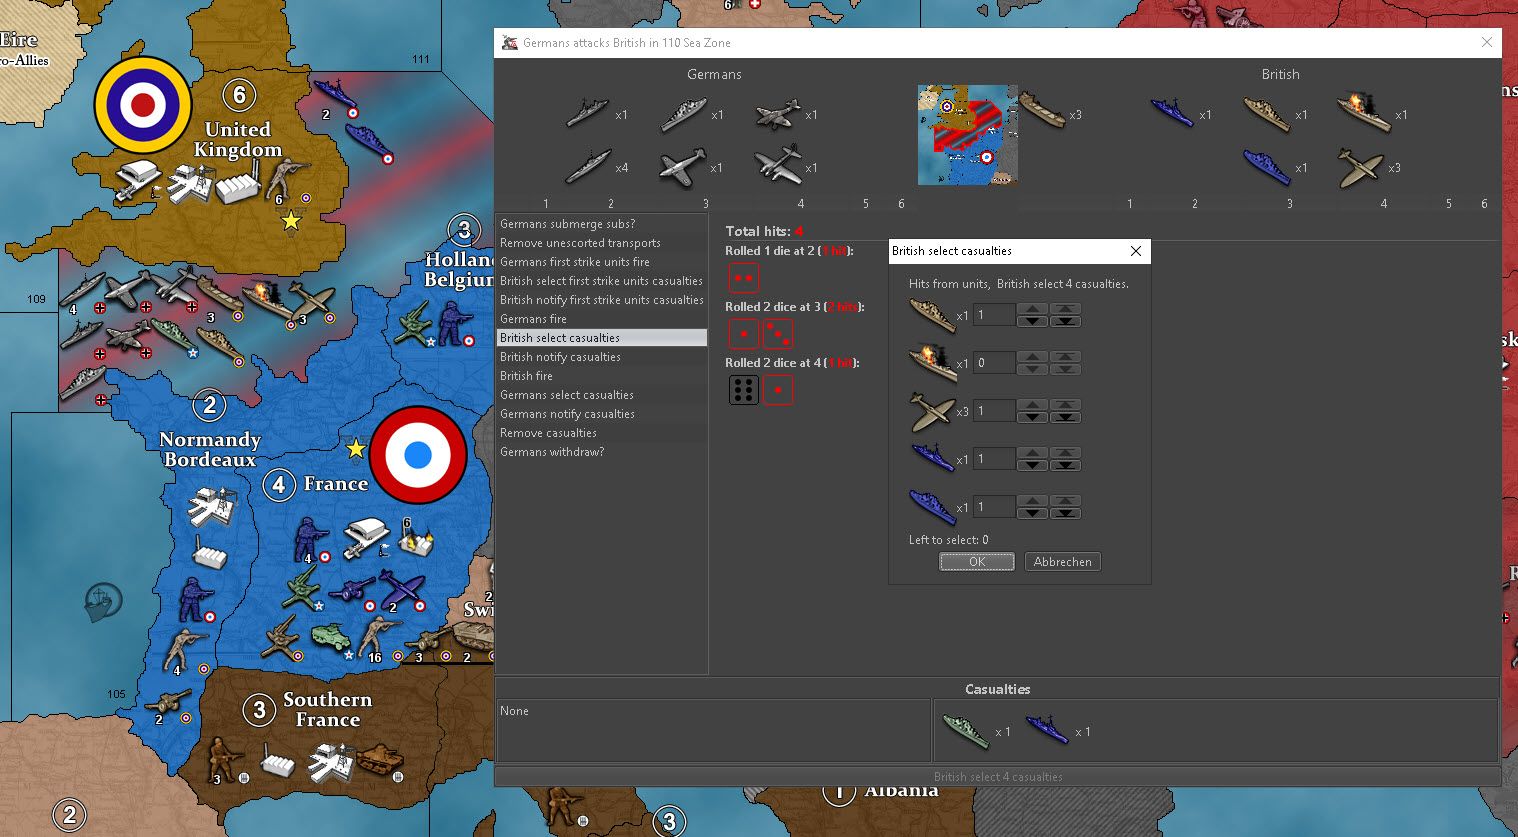Increase casualties for the burning battleship
The height and width of the screenshot is (837, 1518).
[x=1032, y=357]
